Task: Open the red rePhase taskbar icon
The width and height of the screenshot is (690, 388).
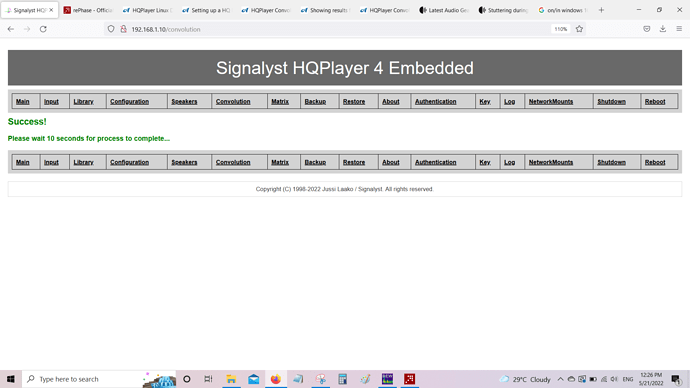Action: [409, 379]
